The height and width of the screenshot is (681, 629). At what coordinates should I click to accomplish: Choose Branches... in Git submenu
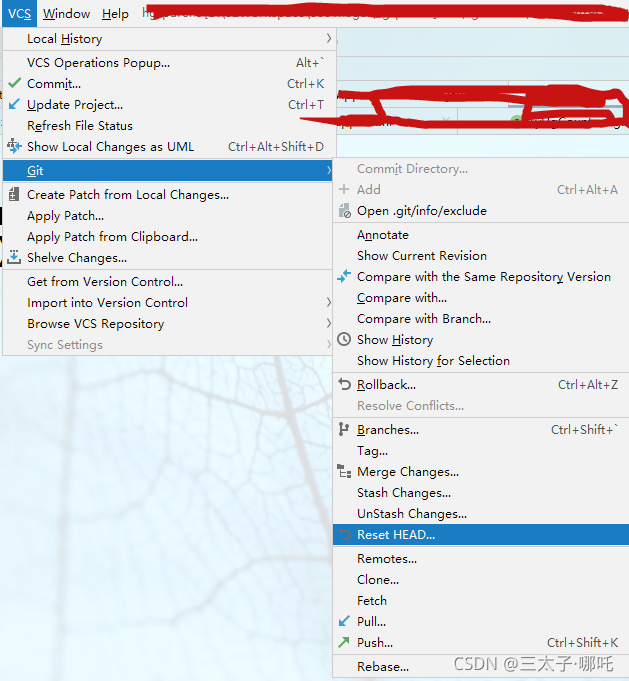[481, 430]
